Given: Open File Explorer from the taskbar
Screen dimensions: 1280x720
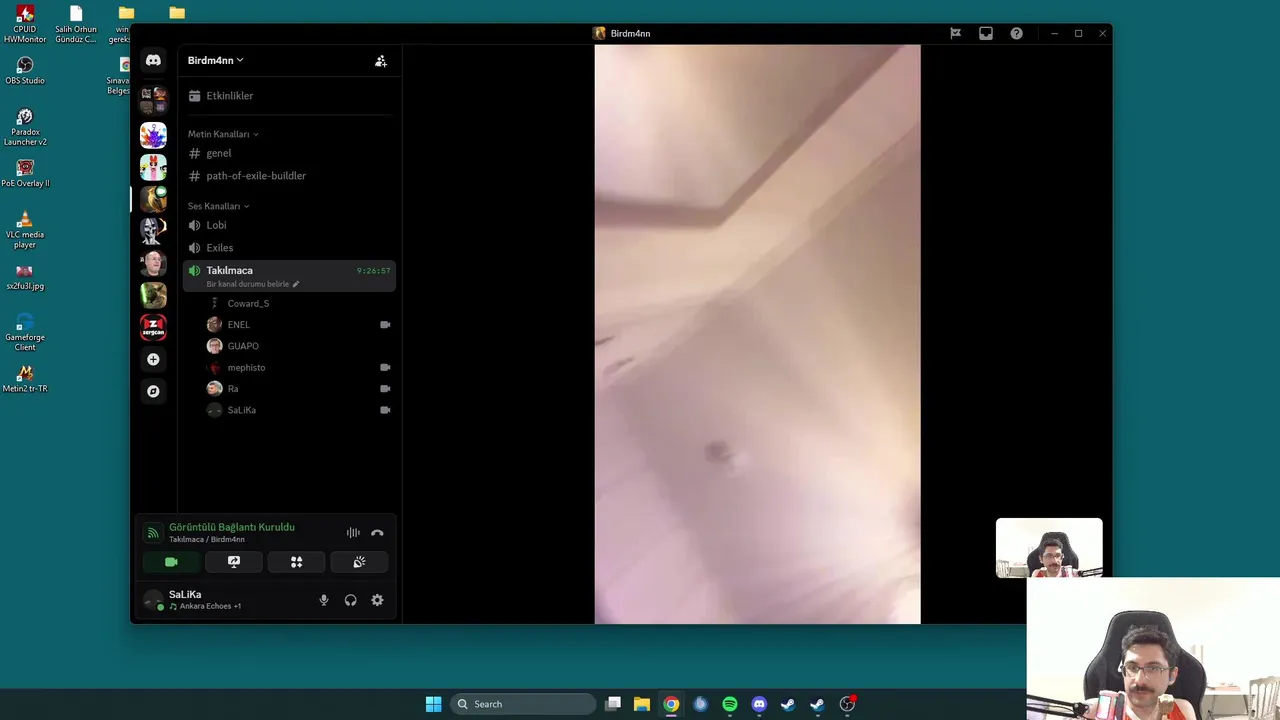Looking at the screenshot, I should [642, 704].
